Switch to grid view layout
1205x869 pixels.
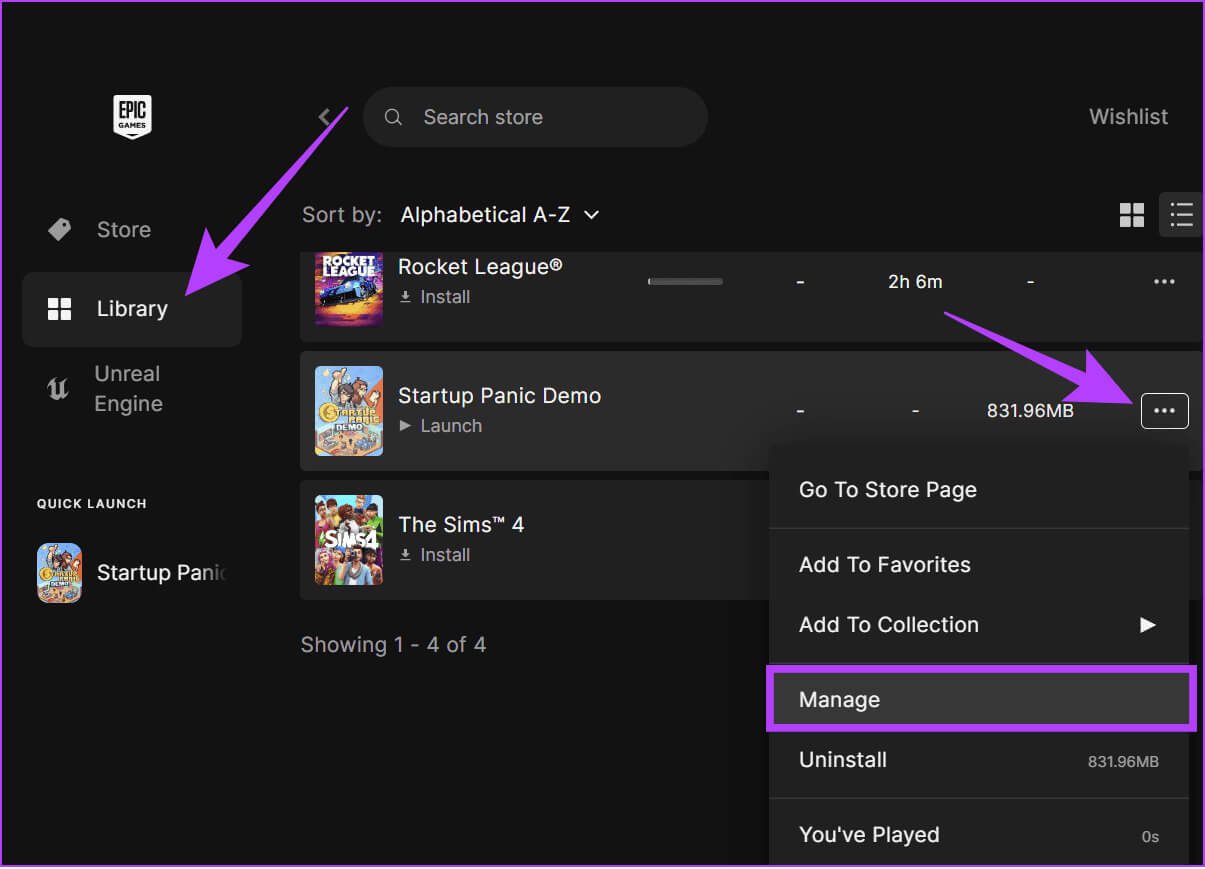pos(1132,214)
